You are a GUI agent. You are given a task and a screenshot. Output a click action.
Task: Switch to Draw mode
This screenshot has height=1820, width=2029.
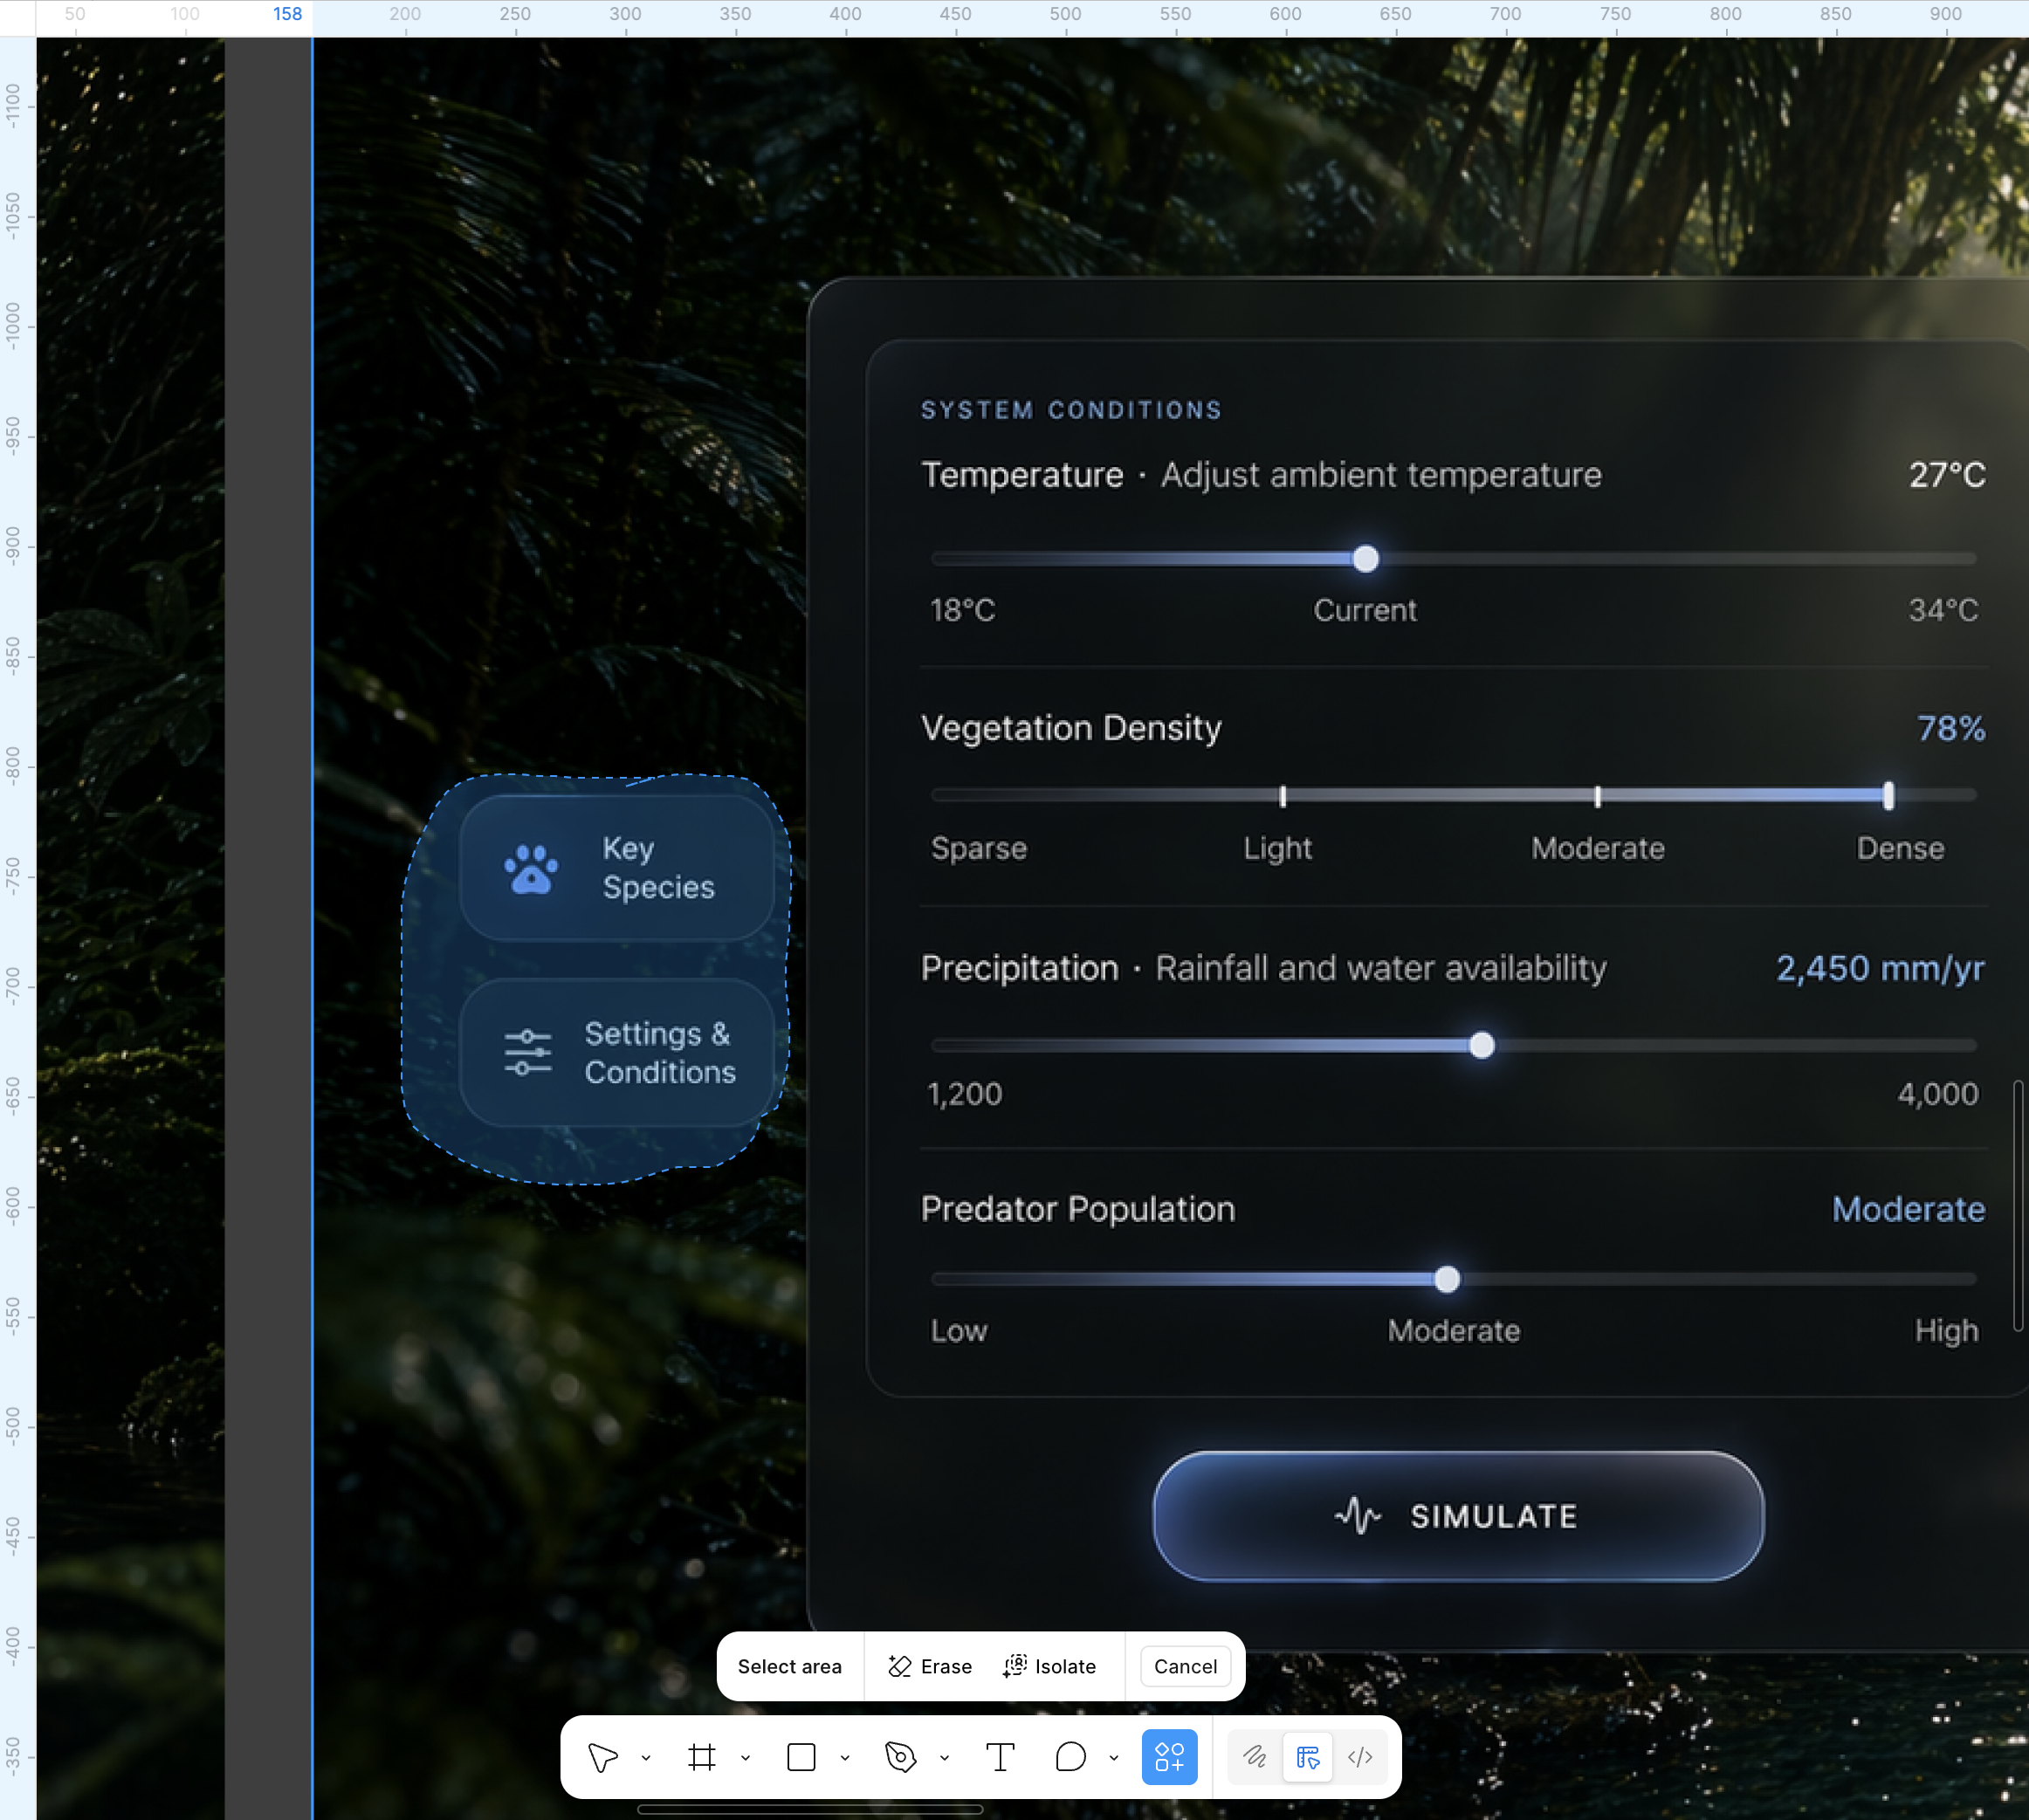point(1255,1757)
